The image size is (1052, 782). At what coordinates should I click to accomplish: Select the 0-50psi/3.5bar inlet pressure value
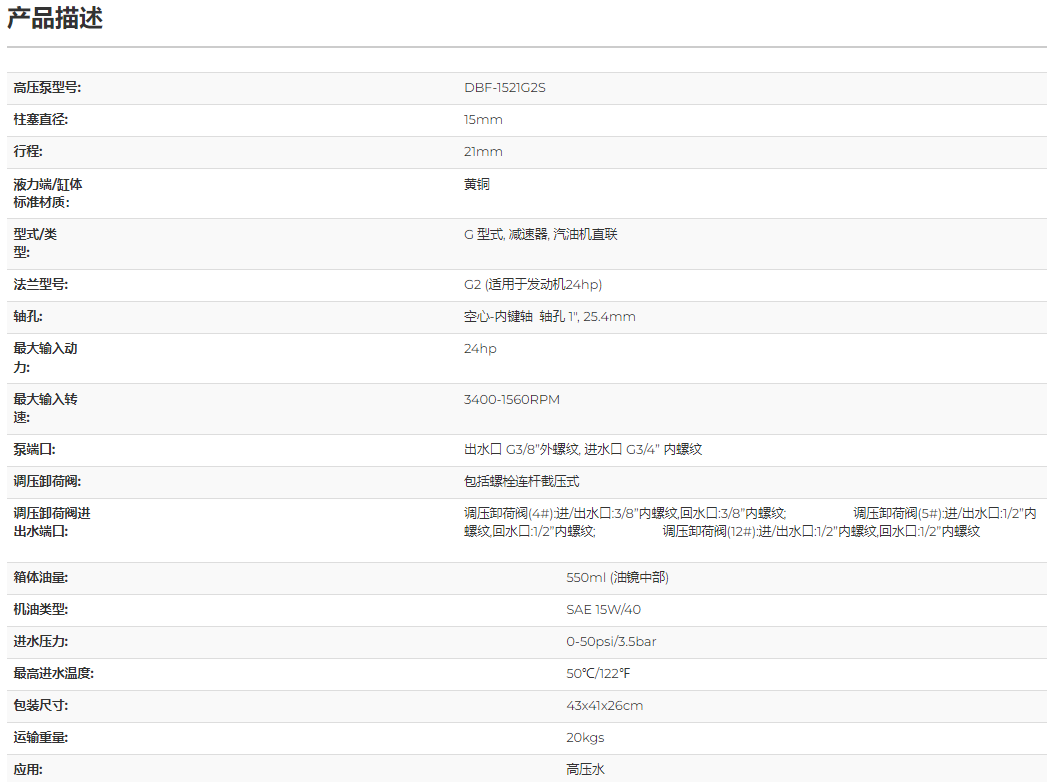coord(611,642)
